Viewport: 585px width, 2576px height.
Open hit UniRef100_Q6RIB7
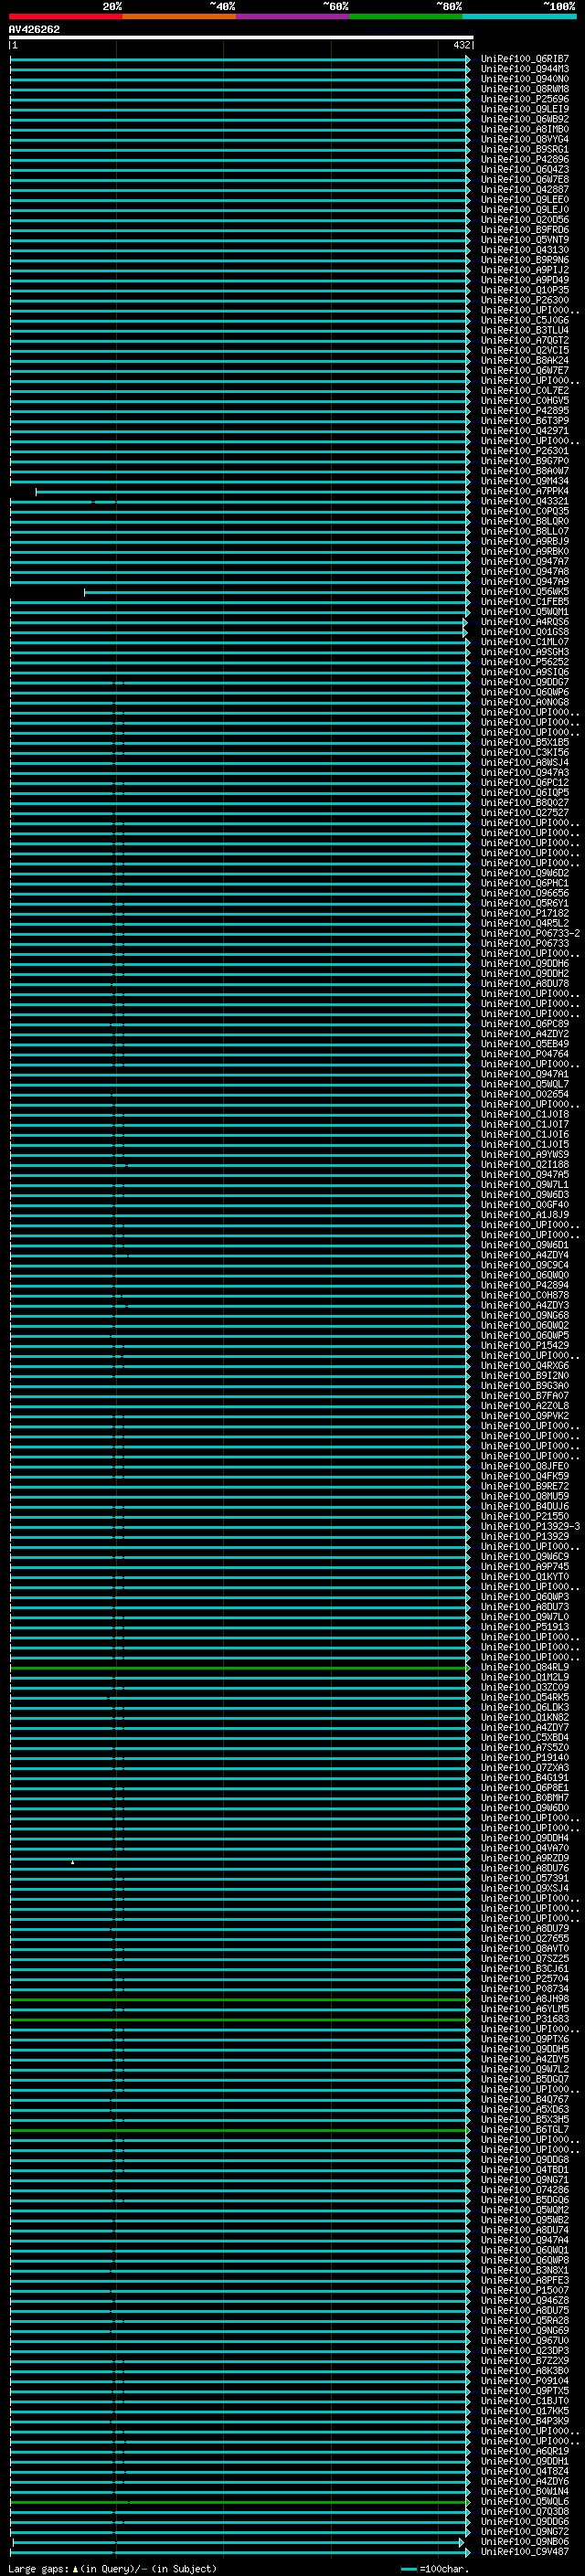click(x=524, y=59)
